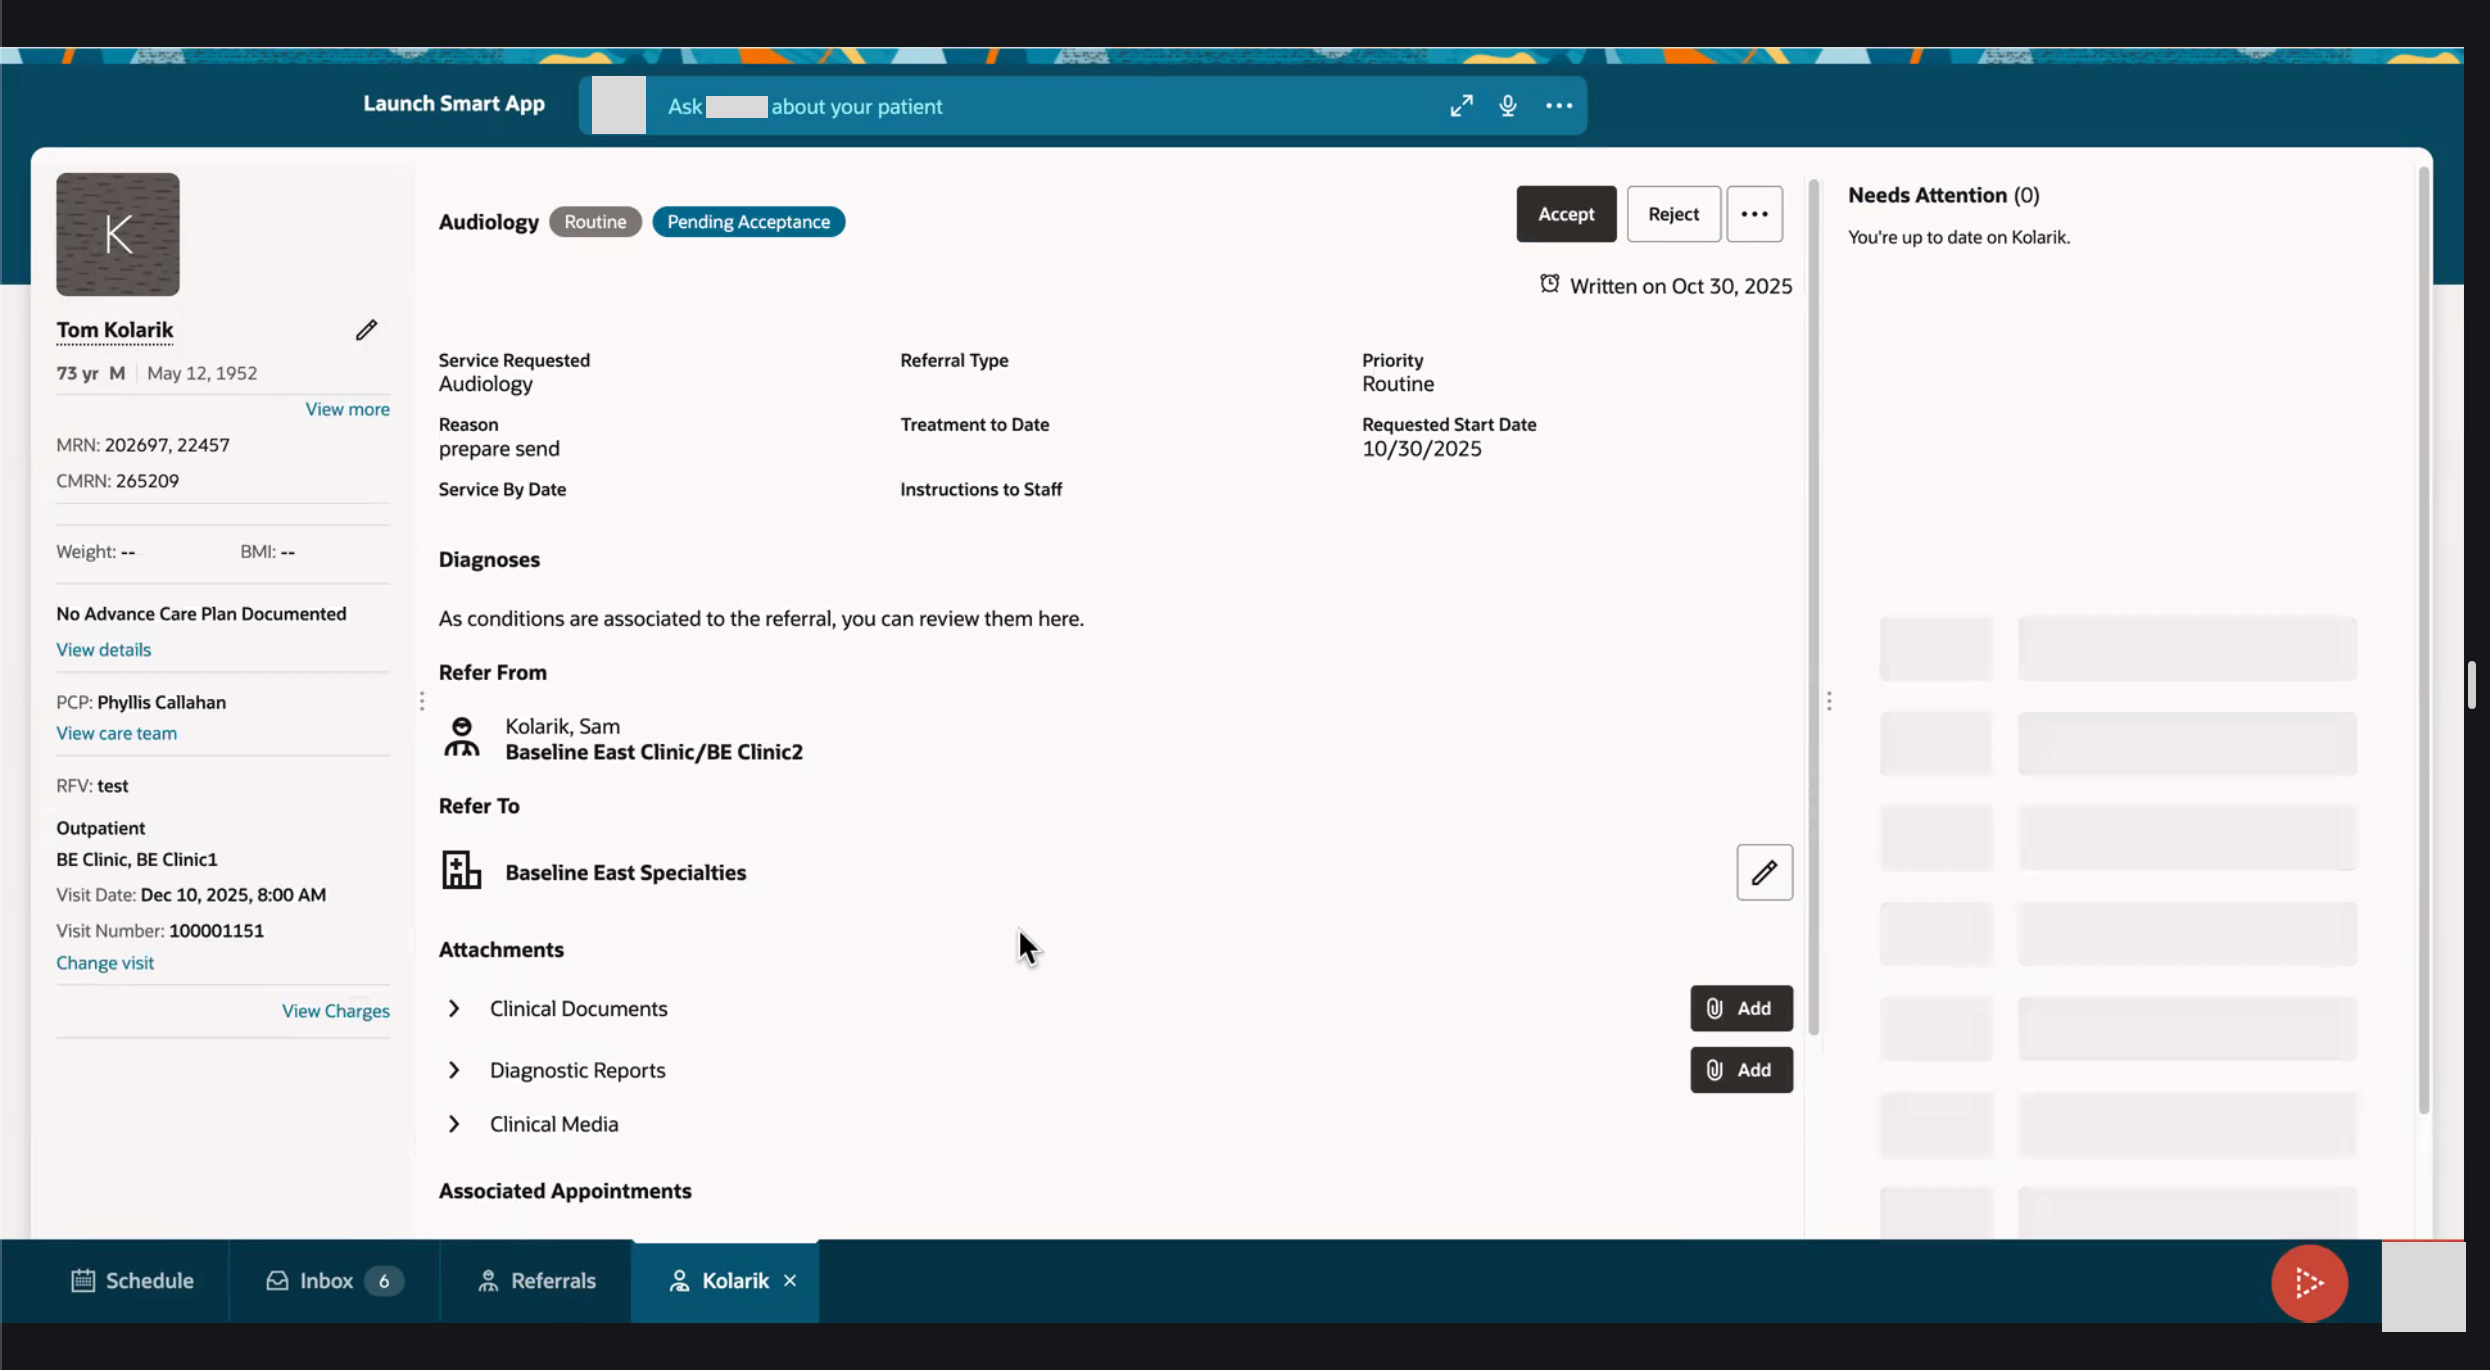The image size is (2490, 1370).
Task: Click the referral details panel scrollbar
Action: (1813, 607)
